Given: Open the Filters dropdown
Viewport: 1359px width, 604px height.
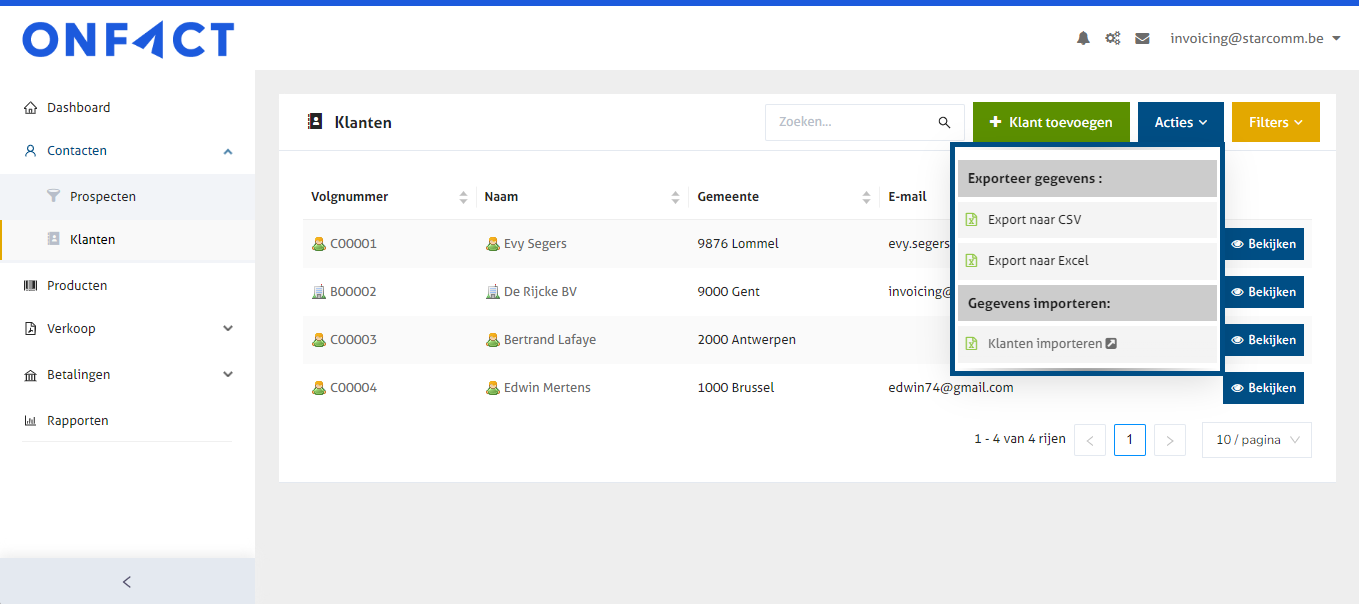Looking at the screenshot, I should pos(1275,122).
